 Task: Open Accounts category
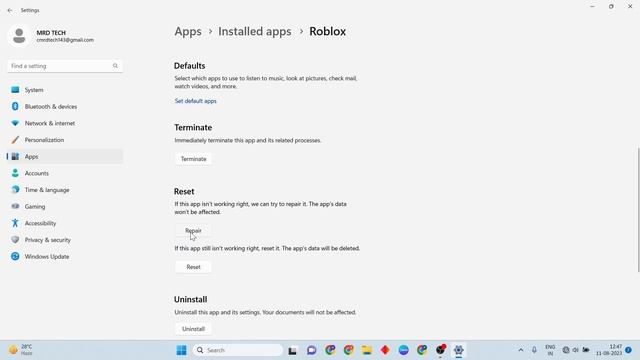point(64,173)
